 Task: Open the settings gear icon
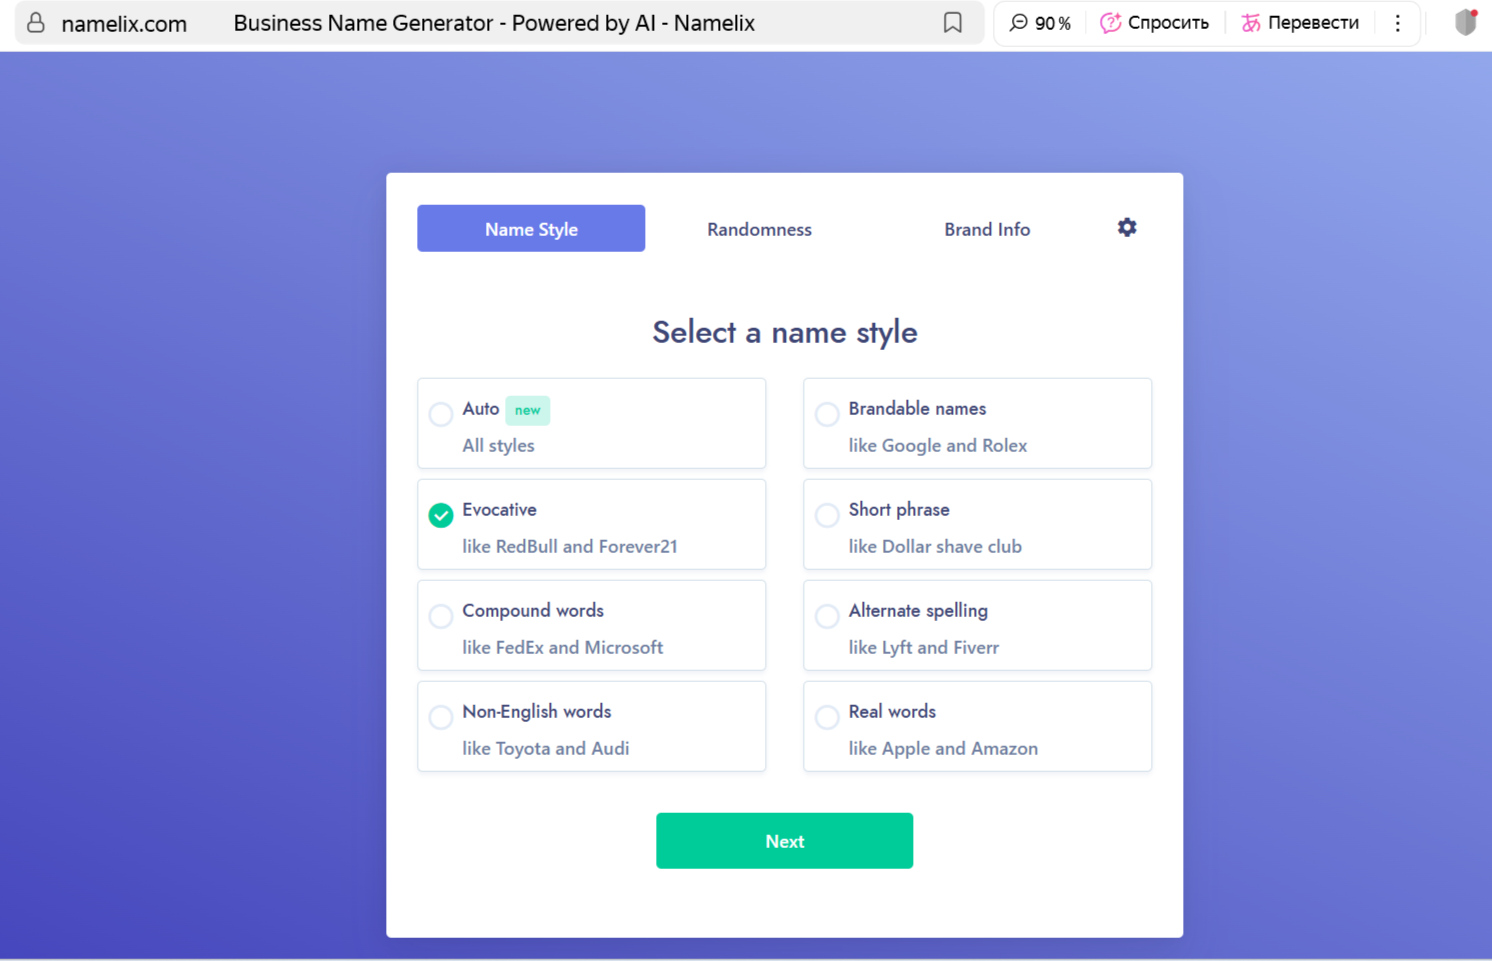pyautogui.click(x=1126, y=228)
